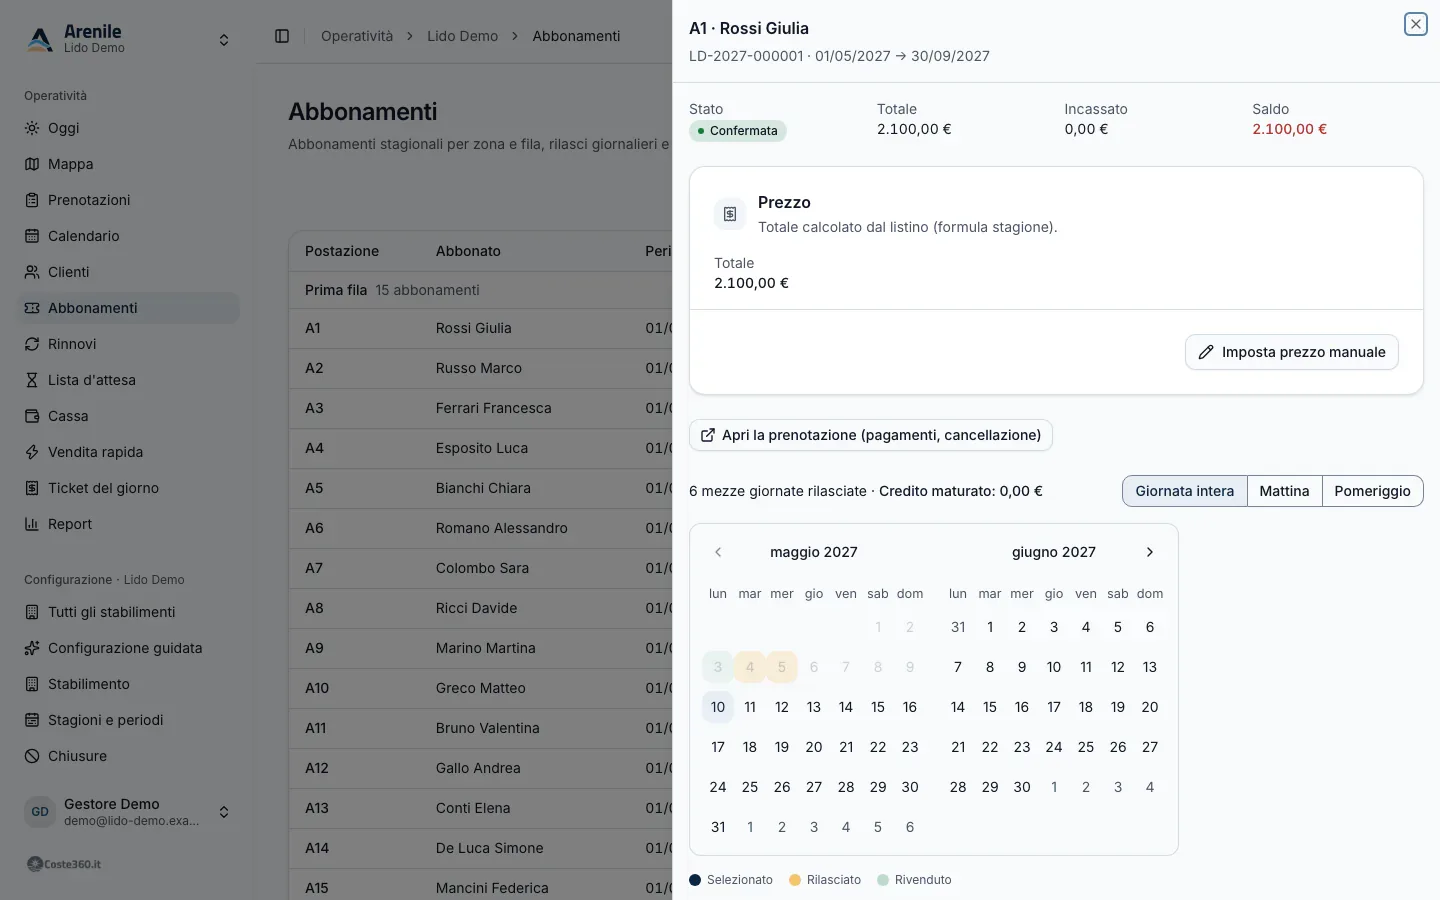Click the Operatività breadcrumb

pyautogui.click(x=357, y=36)
